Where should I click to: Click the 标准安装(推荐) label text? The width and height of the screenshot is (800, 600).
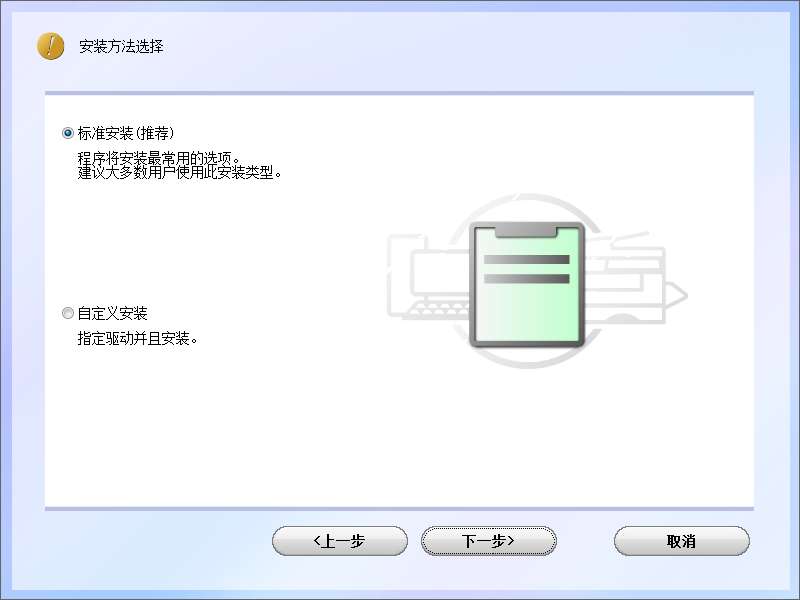(x=126, y=133)
